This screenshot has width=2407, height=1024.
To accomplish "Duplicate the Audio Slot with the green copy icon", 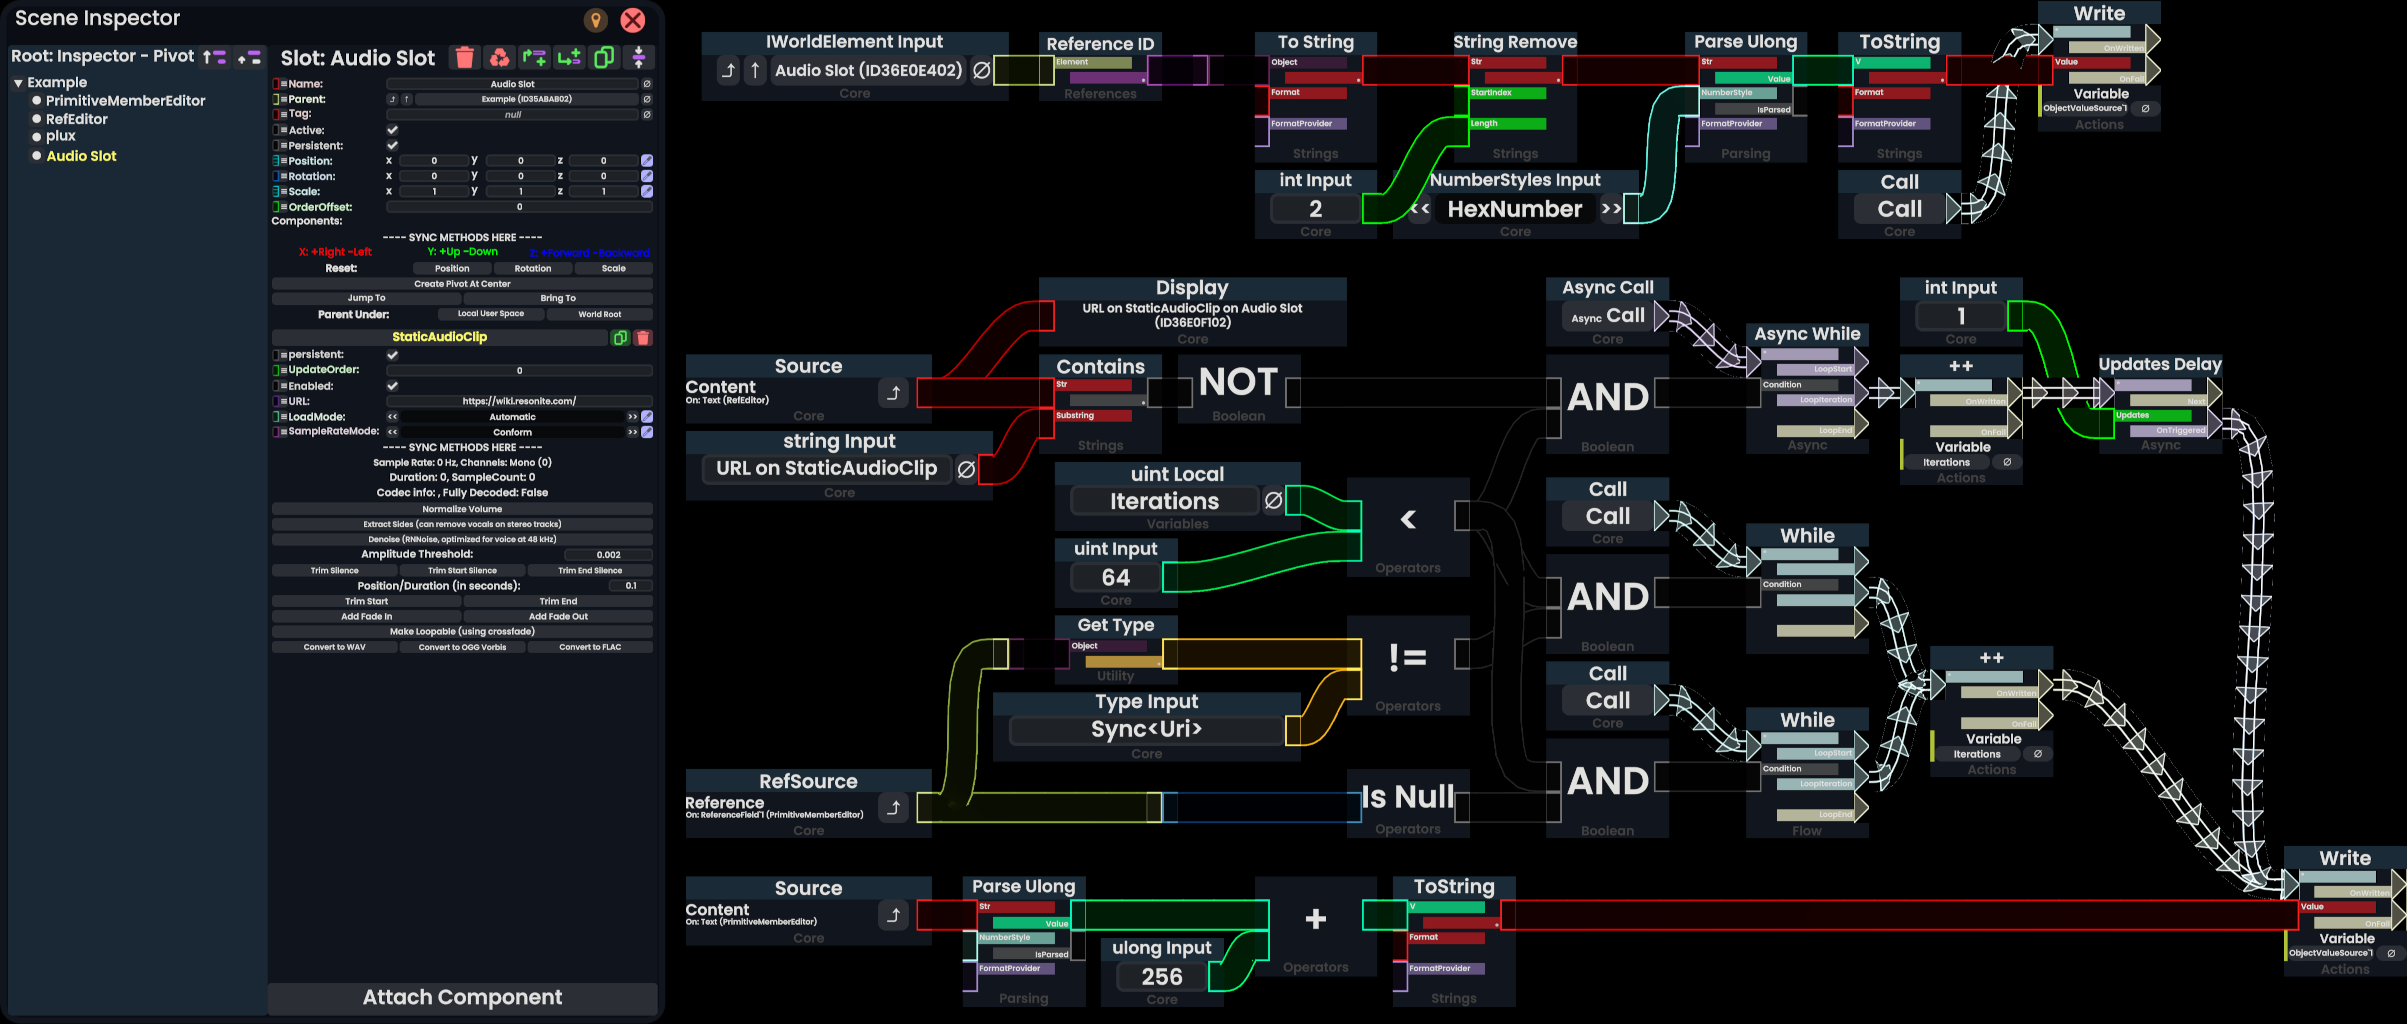I will pos(604,58).
